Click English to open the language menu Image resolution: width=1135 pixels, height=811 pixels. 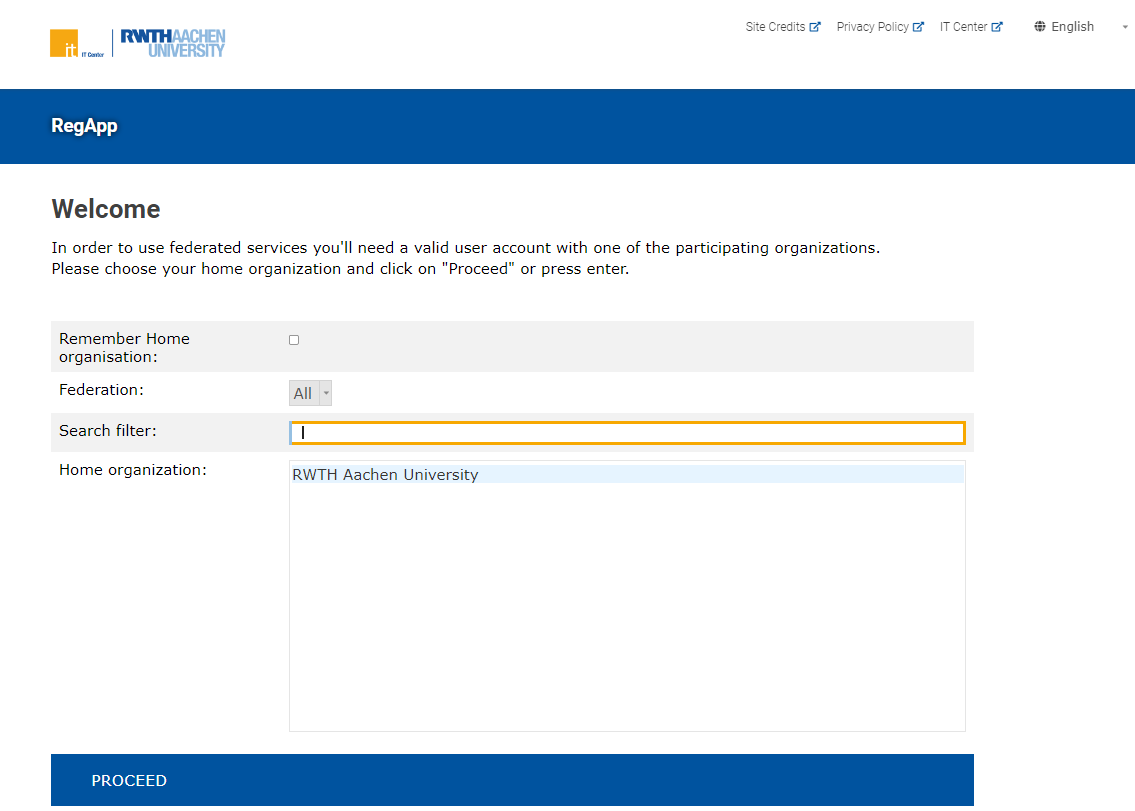click(1072, 26)
